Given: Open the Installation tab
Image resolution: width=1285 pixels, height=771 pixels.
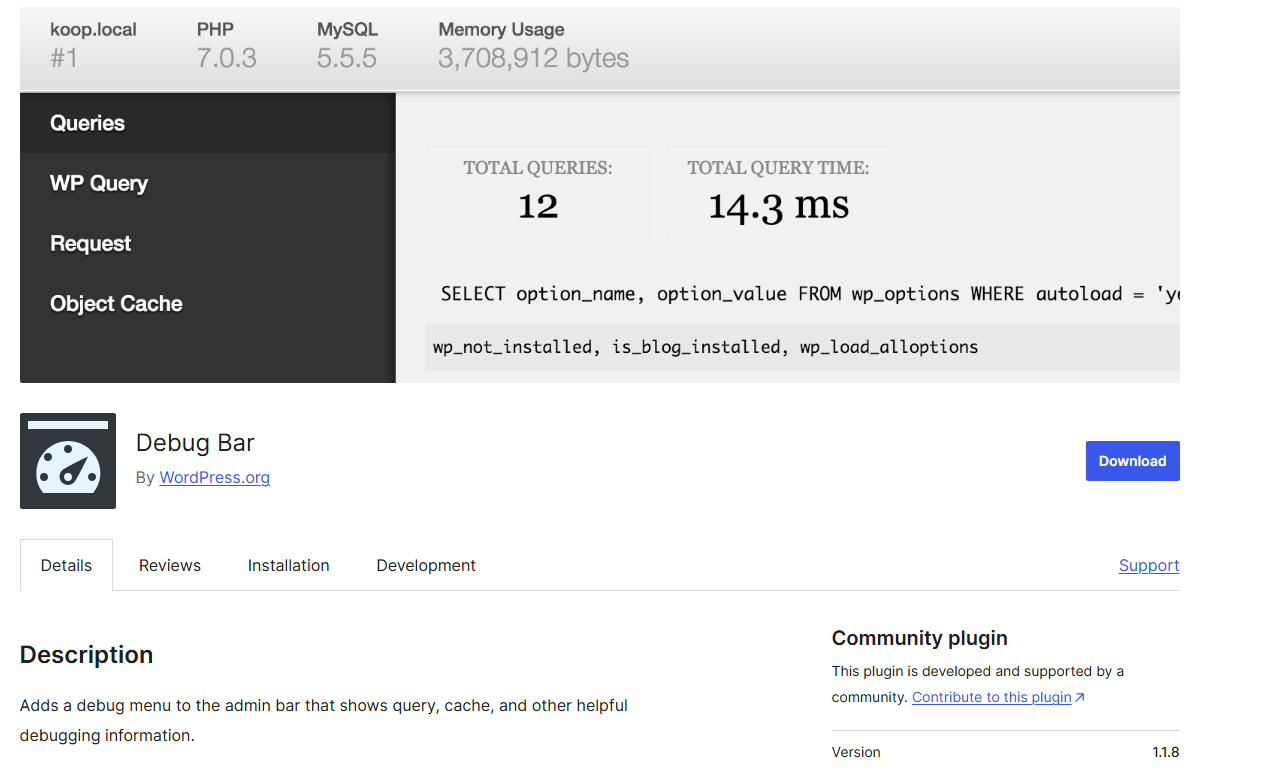Looking at the screenshot, I should coord(288,566).
